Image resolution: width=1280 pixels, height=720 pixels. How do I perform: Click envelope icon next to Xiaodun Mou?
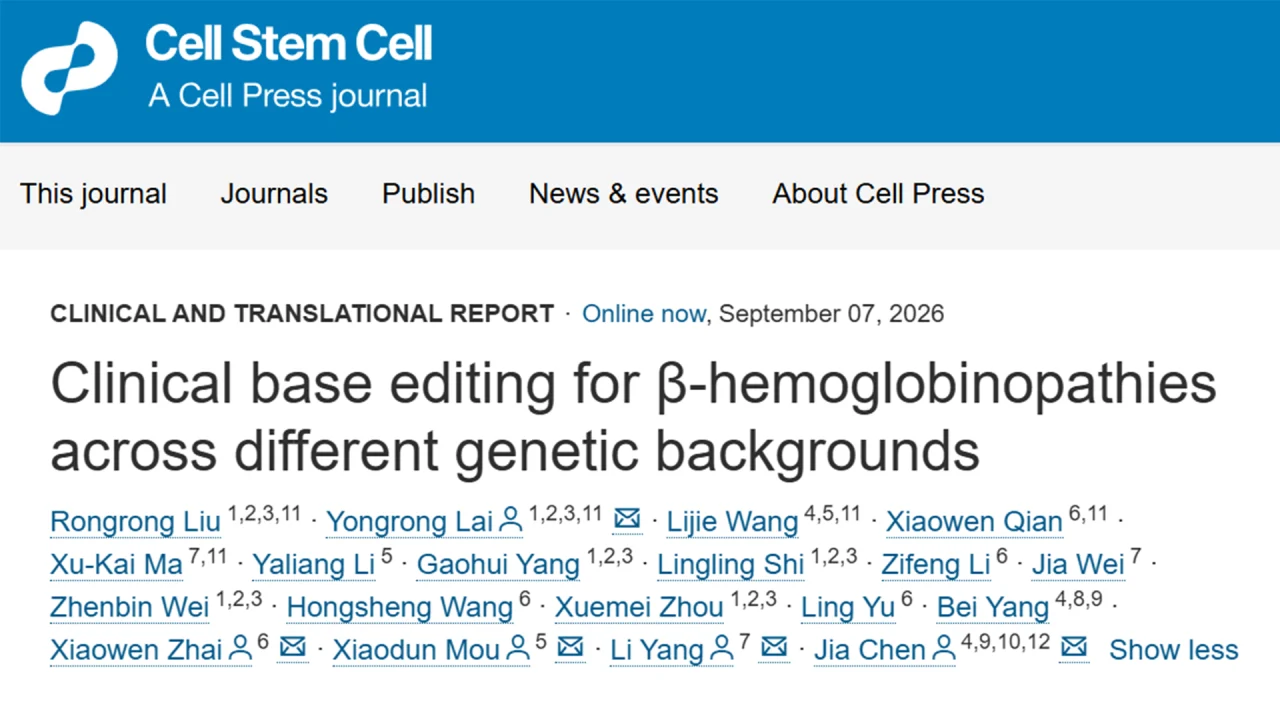[570, 647]
